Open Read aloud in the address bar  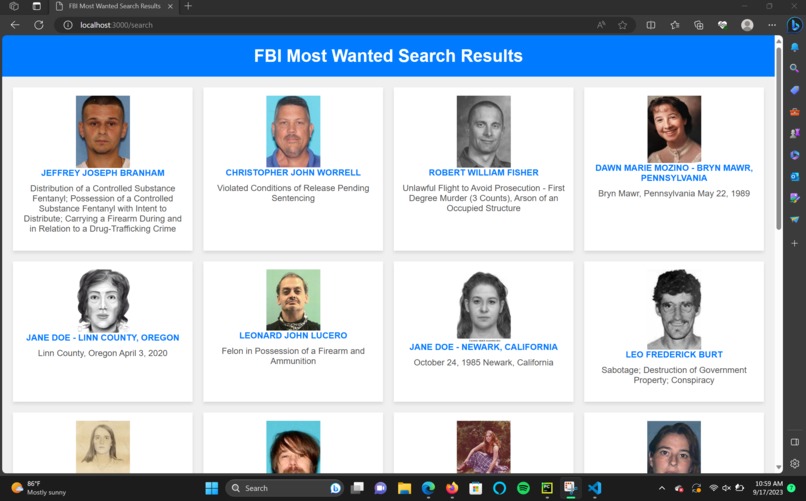pos(600,25)
